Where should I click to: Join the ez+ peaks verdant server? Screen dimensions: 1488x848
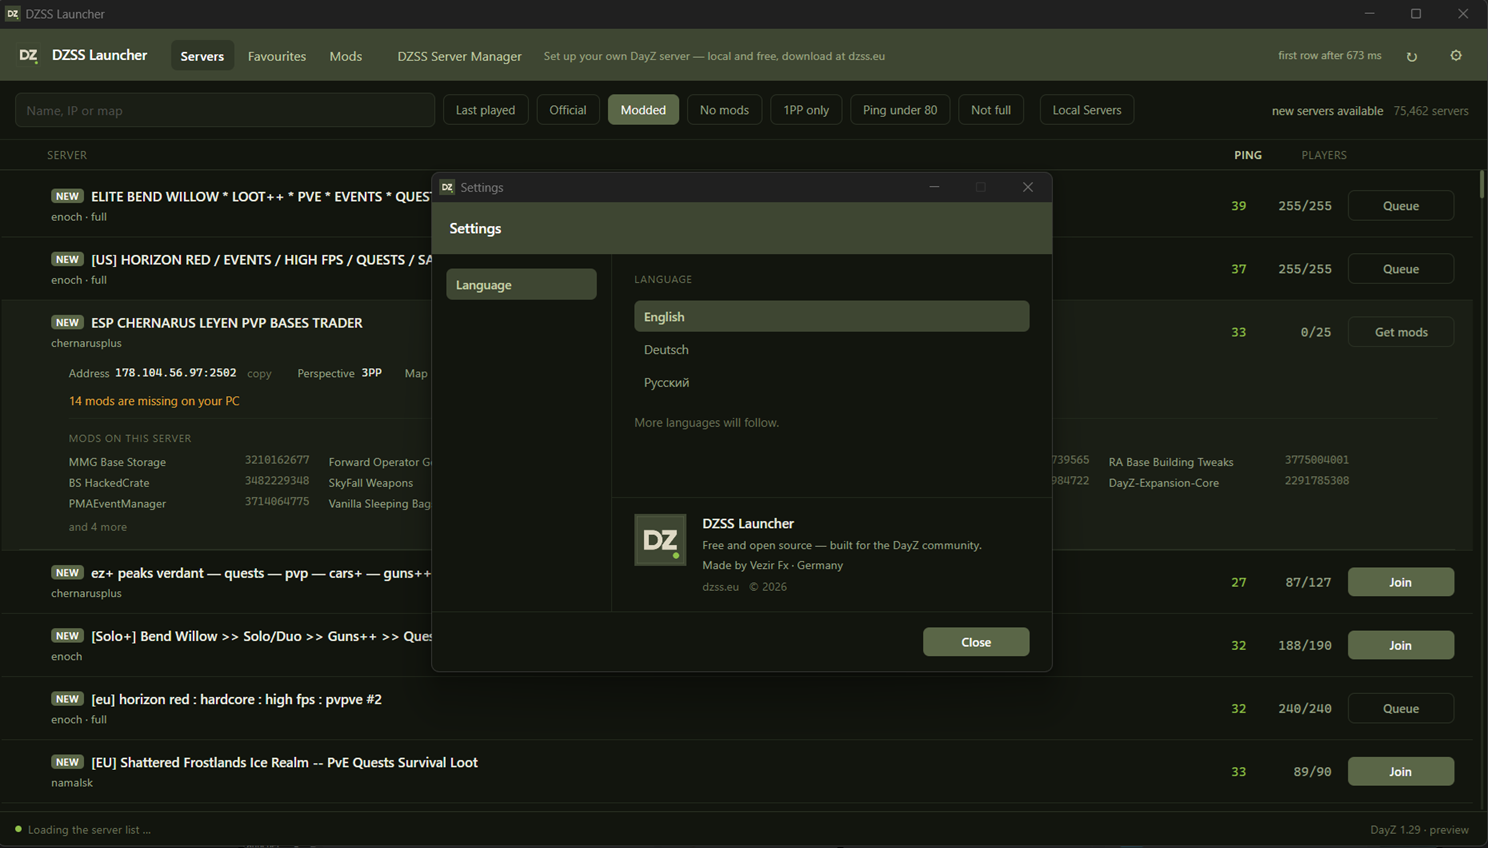pos(1400,582)
